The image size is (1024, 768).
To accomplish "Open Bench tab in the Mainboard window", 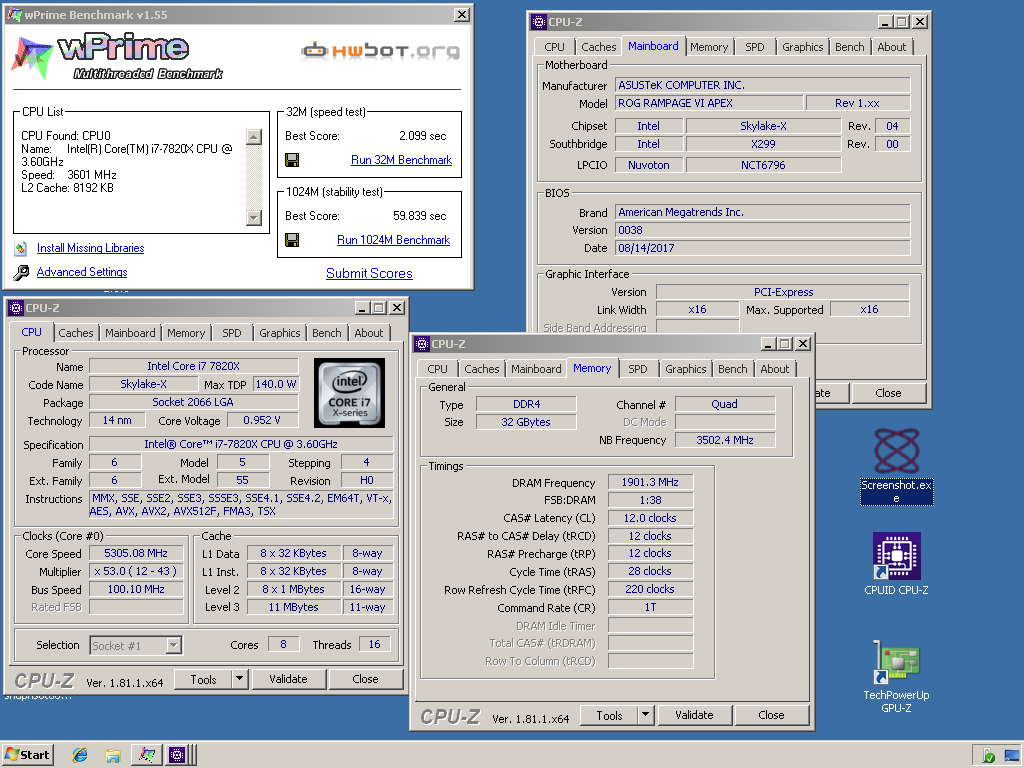I will (x=850, y=47).
